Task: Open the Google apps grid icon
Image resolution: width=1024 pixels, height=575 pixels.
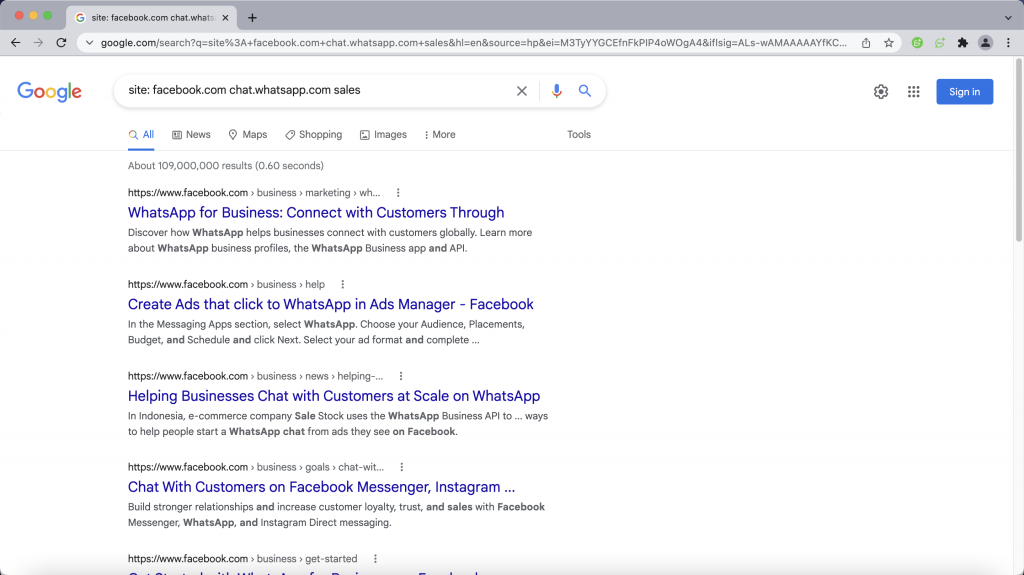Action: 914,91
